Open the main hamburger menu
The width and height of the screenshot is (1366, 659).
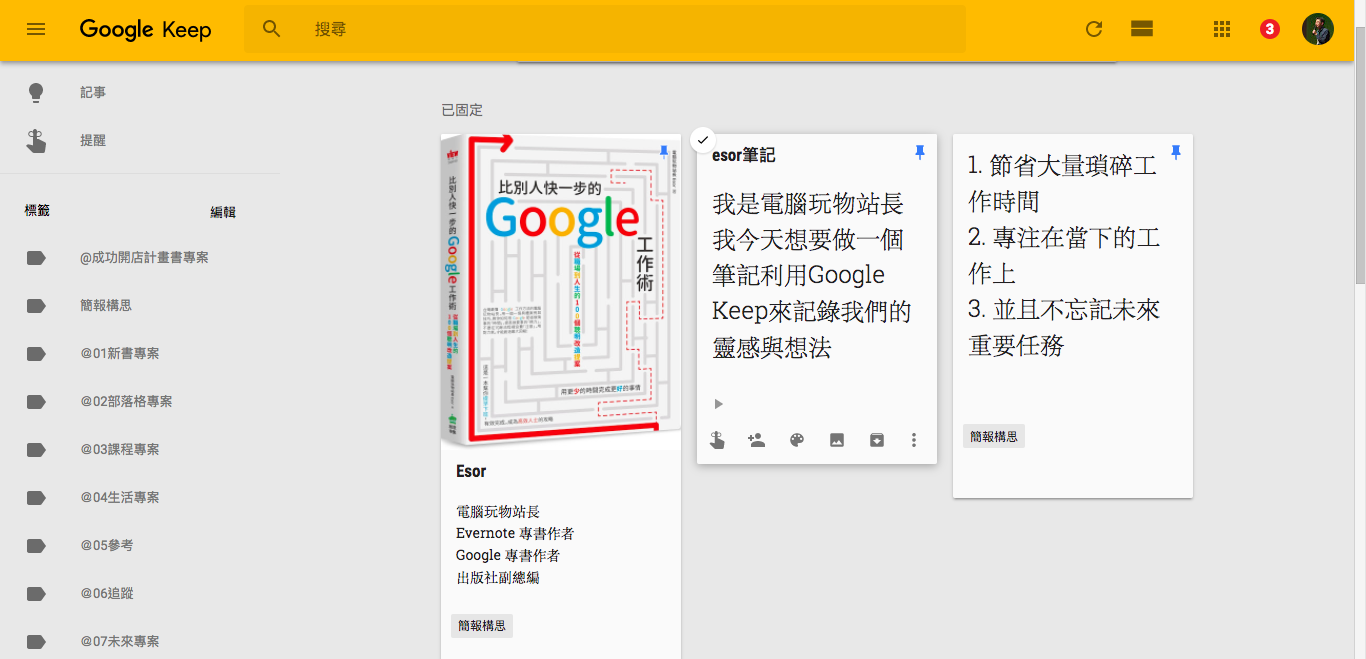click(36, 29)
